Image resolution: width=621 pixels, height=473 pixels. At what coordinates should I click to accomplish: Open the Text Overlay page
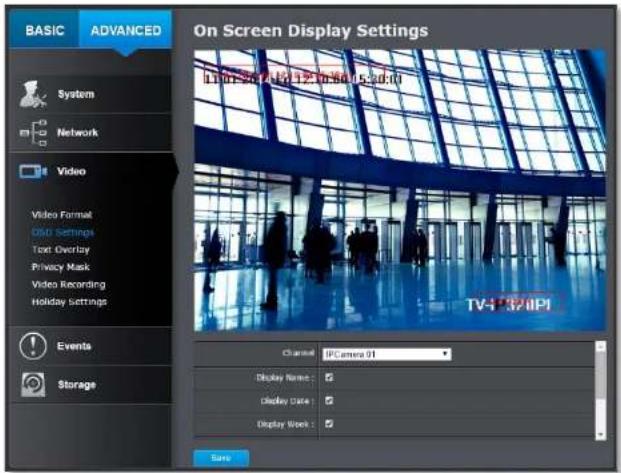click(x=61, y=250)
